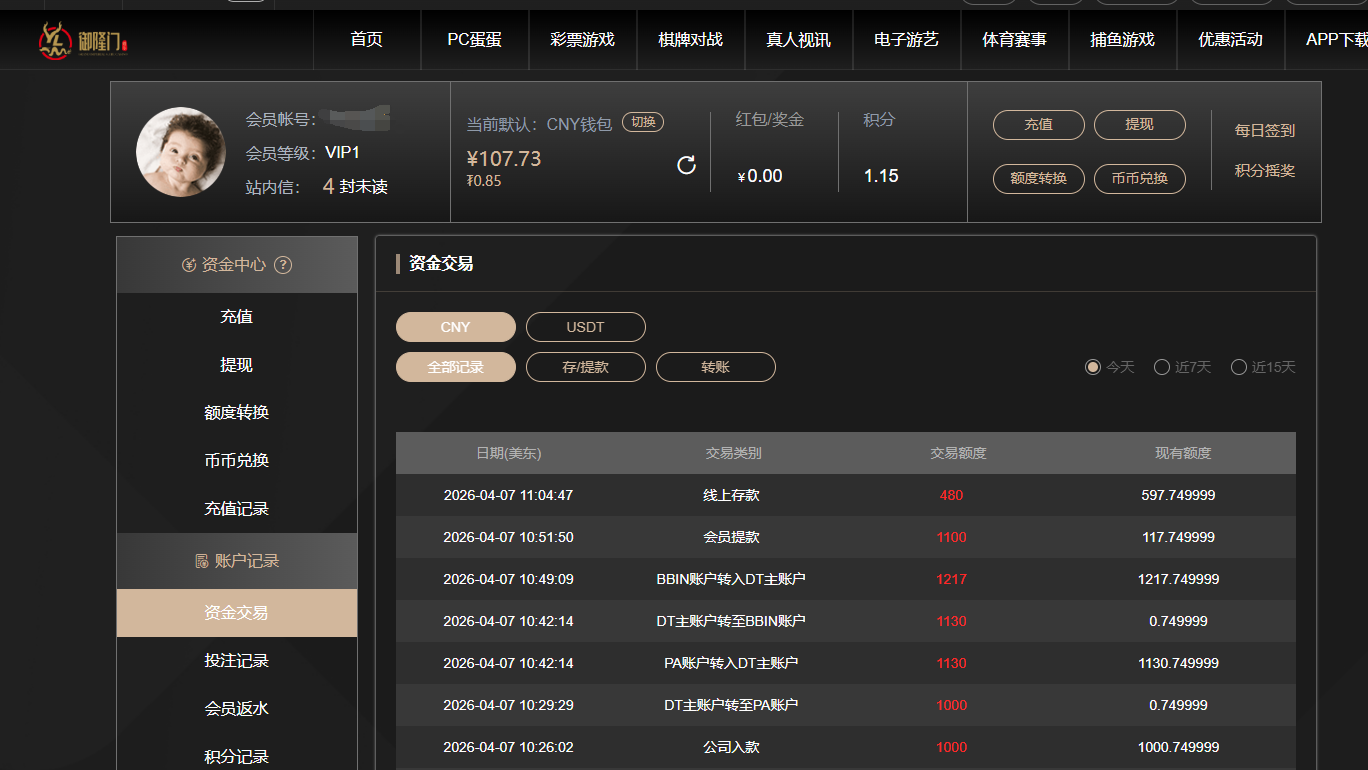Open 投注记录 in the sidebar
Image resolution: width=1368 pixels, height=770 pixels.
236,660
